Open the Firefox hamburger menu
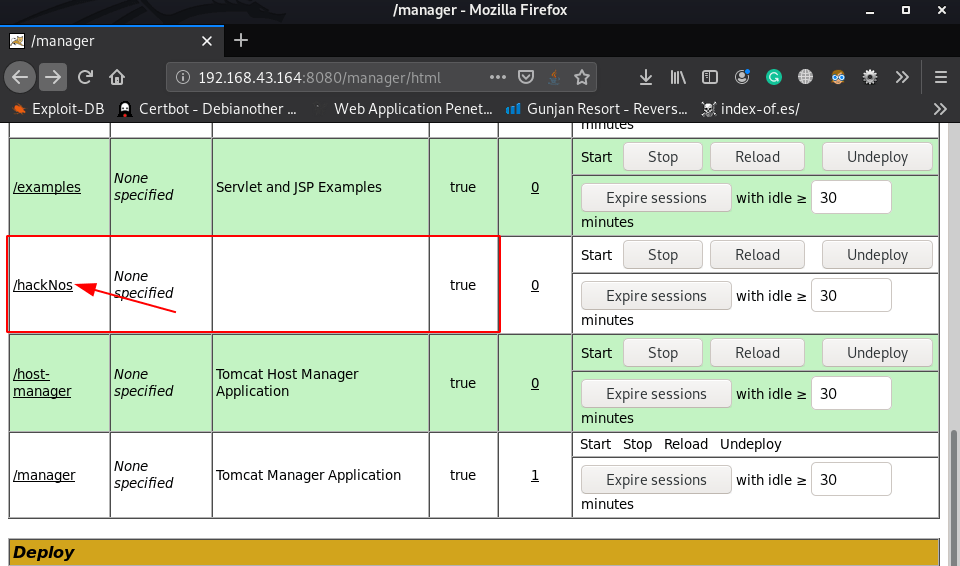 [941, 77]
